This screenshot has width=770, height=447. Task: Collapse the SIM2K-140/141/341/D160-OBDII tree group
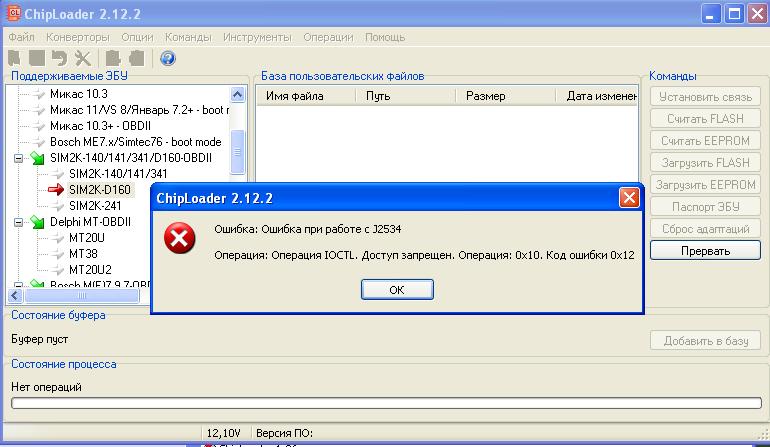point(19,158)
